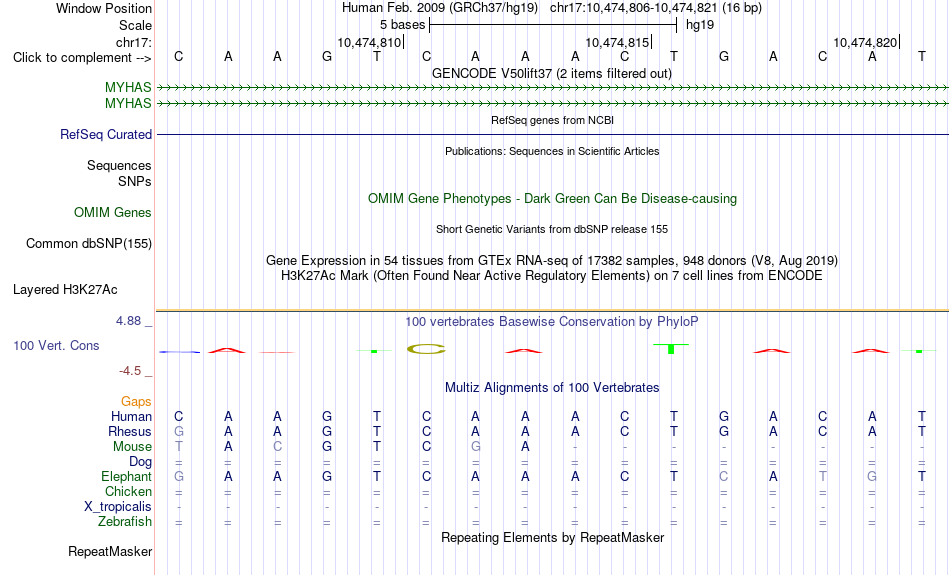Viewport: 950px width, 575px height.
Task: Click the 10,474,815 coordinate marker
Action: point(618,42)
